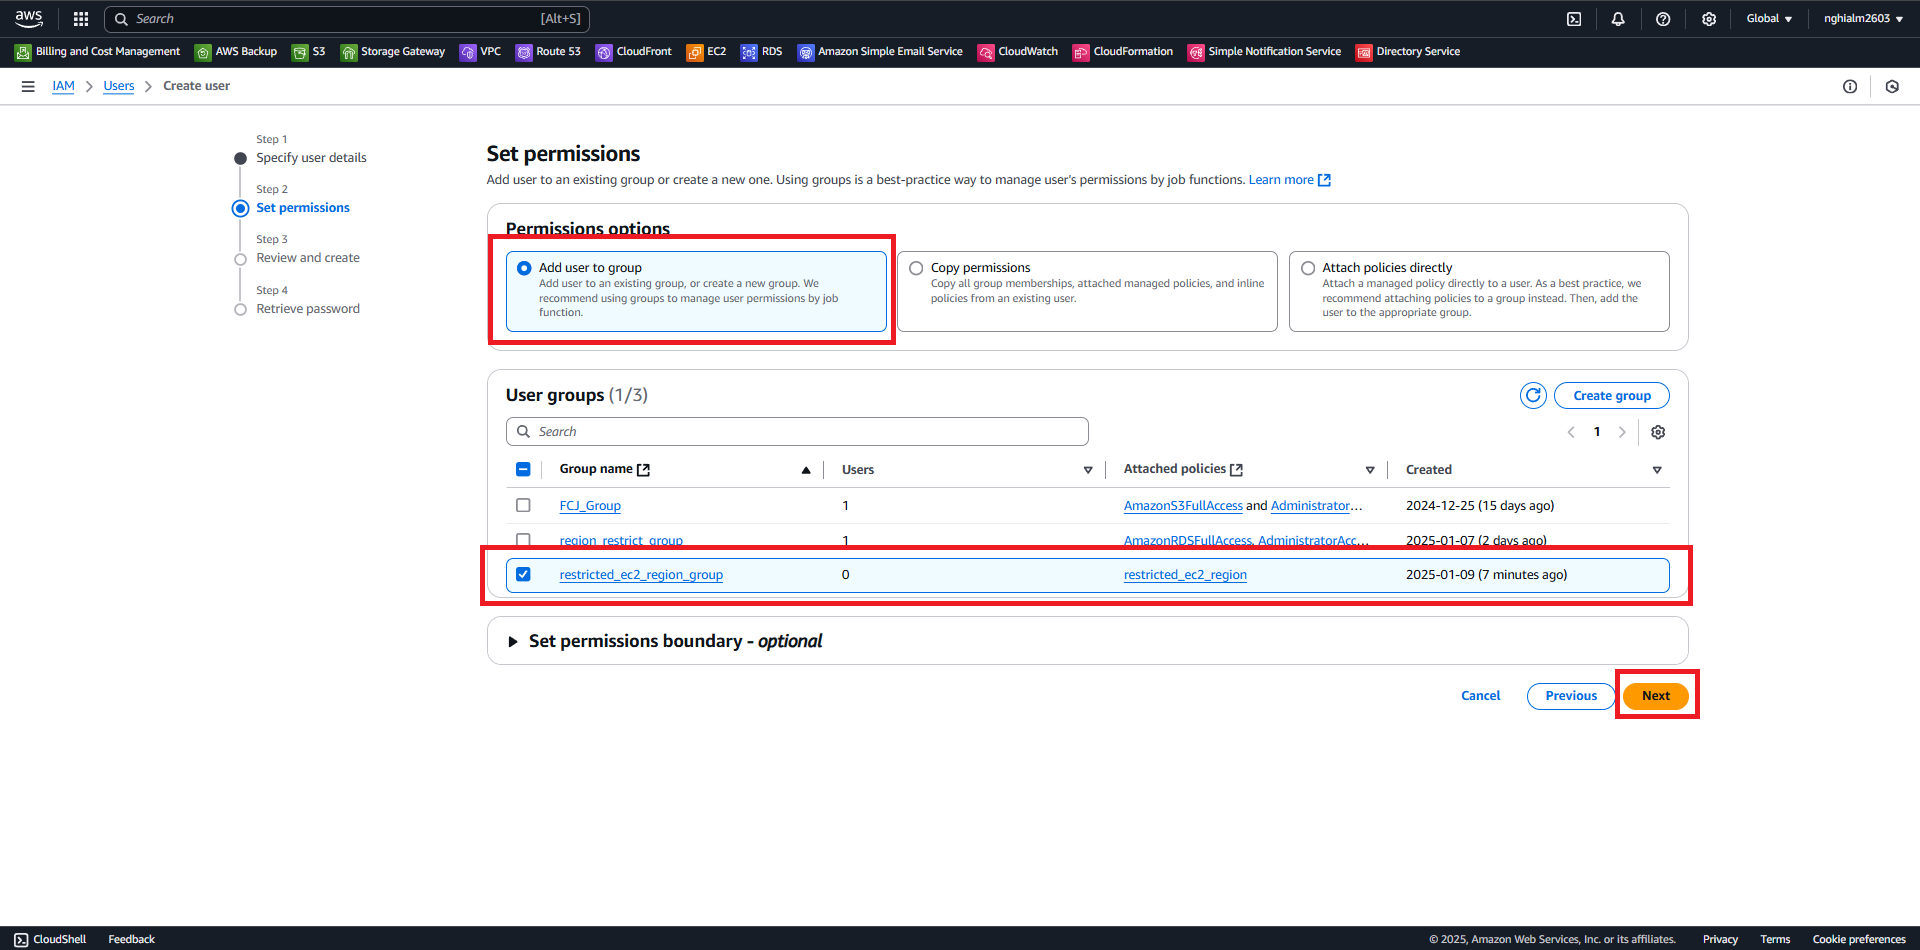Image resolution: width=1920 pixels, height=950 pixels.
Task: Open Cookie preferences in footer
Action: pos(1859,939)
